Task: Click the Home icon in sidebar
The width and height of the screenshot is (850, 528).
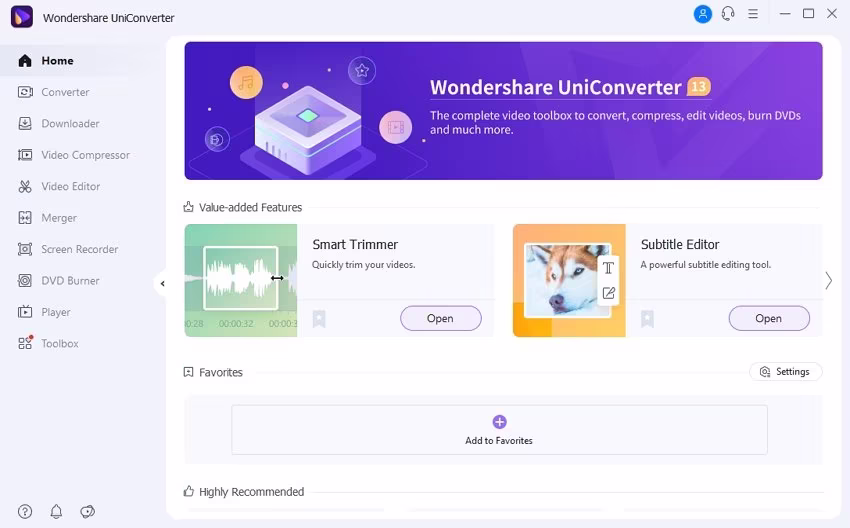Action: (x=25, y=61)
